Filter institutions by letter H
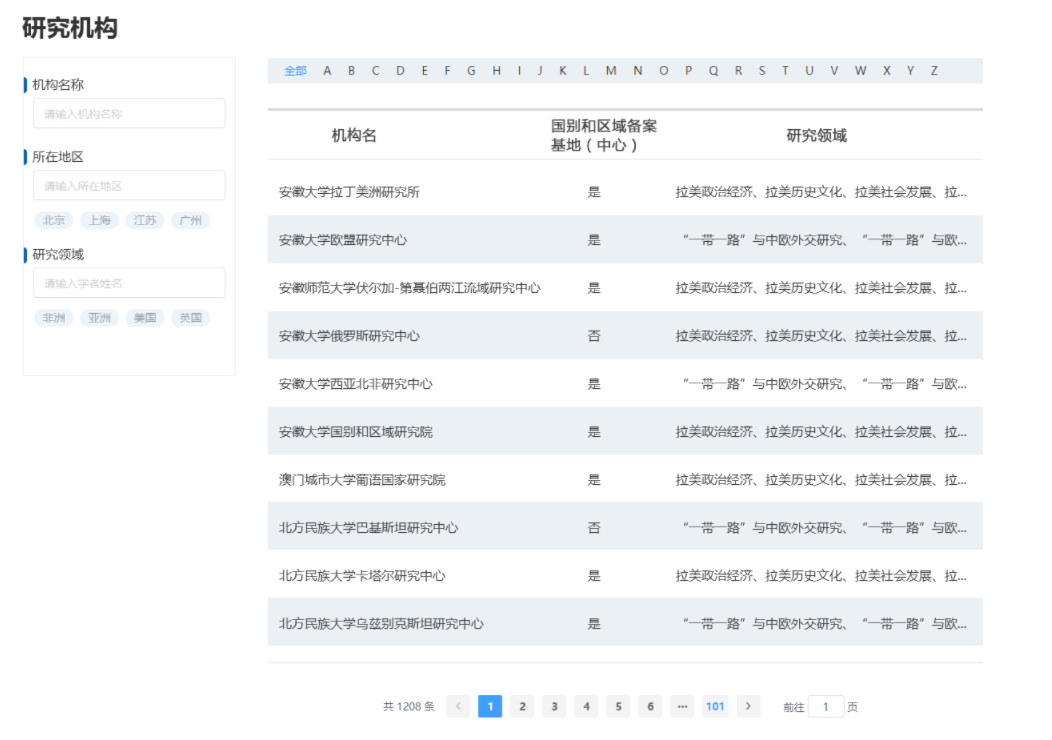This screenshot has width=1052, height=740. 496,70
